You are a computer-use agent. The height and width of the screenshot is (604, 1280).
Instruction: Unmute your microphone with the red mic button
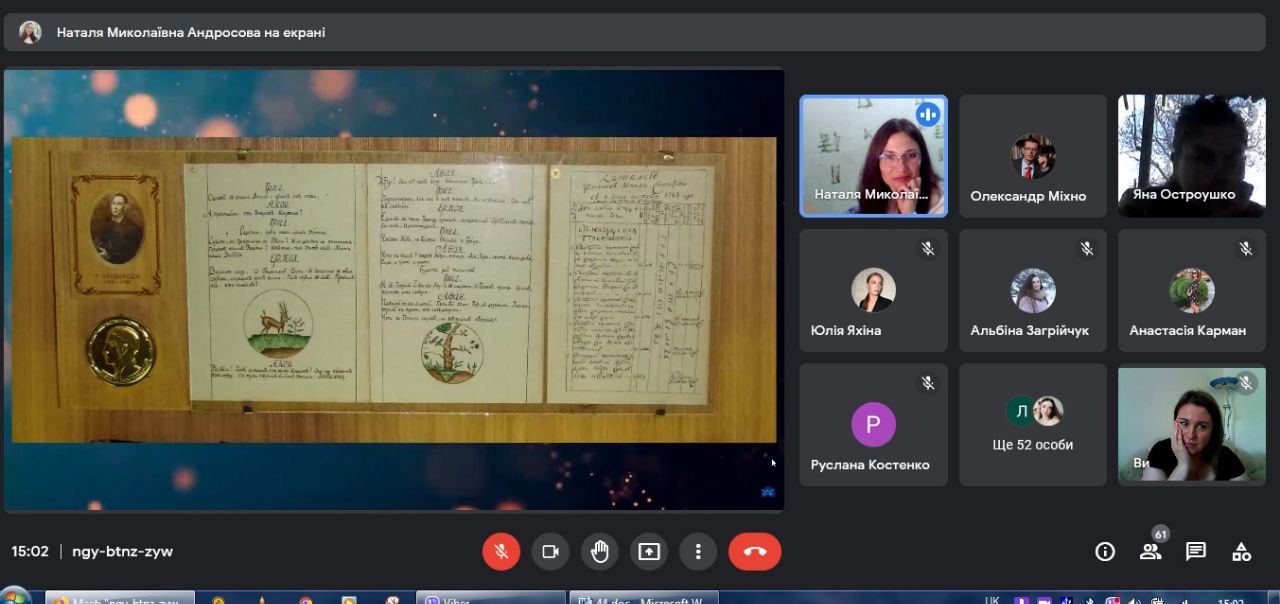point(501,551)
